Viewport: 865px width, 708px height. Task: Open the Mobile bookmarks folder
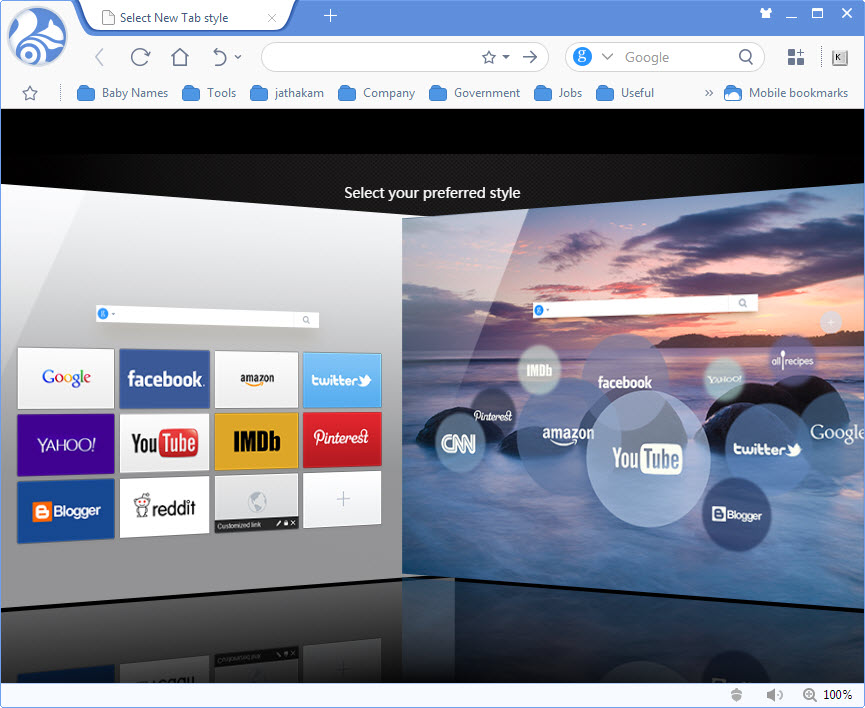[x=786, y=93]
